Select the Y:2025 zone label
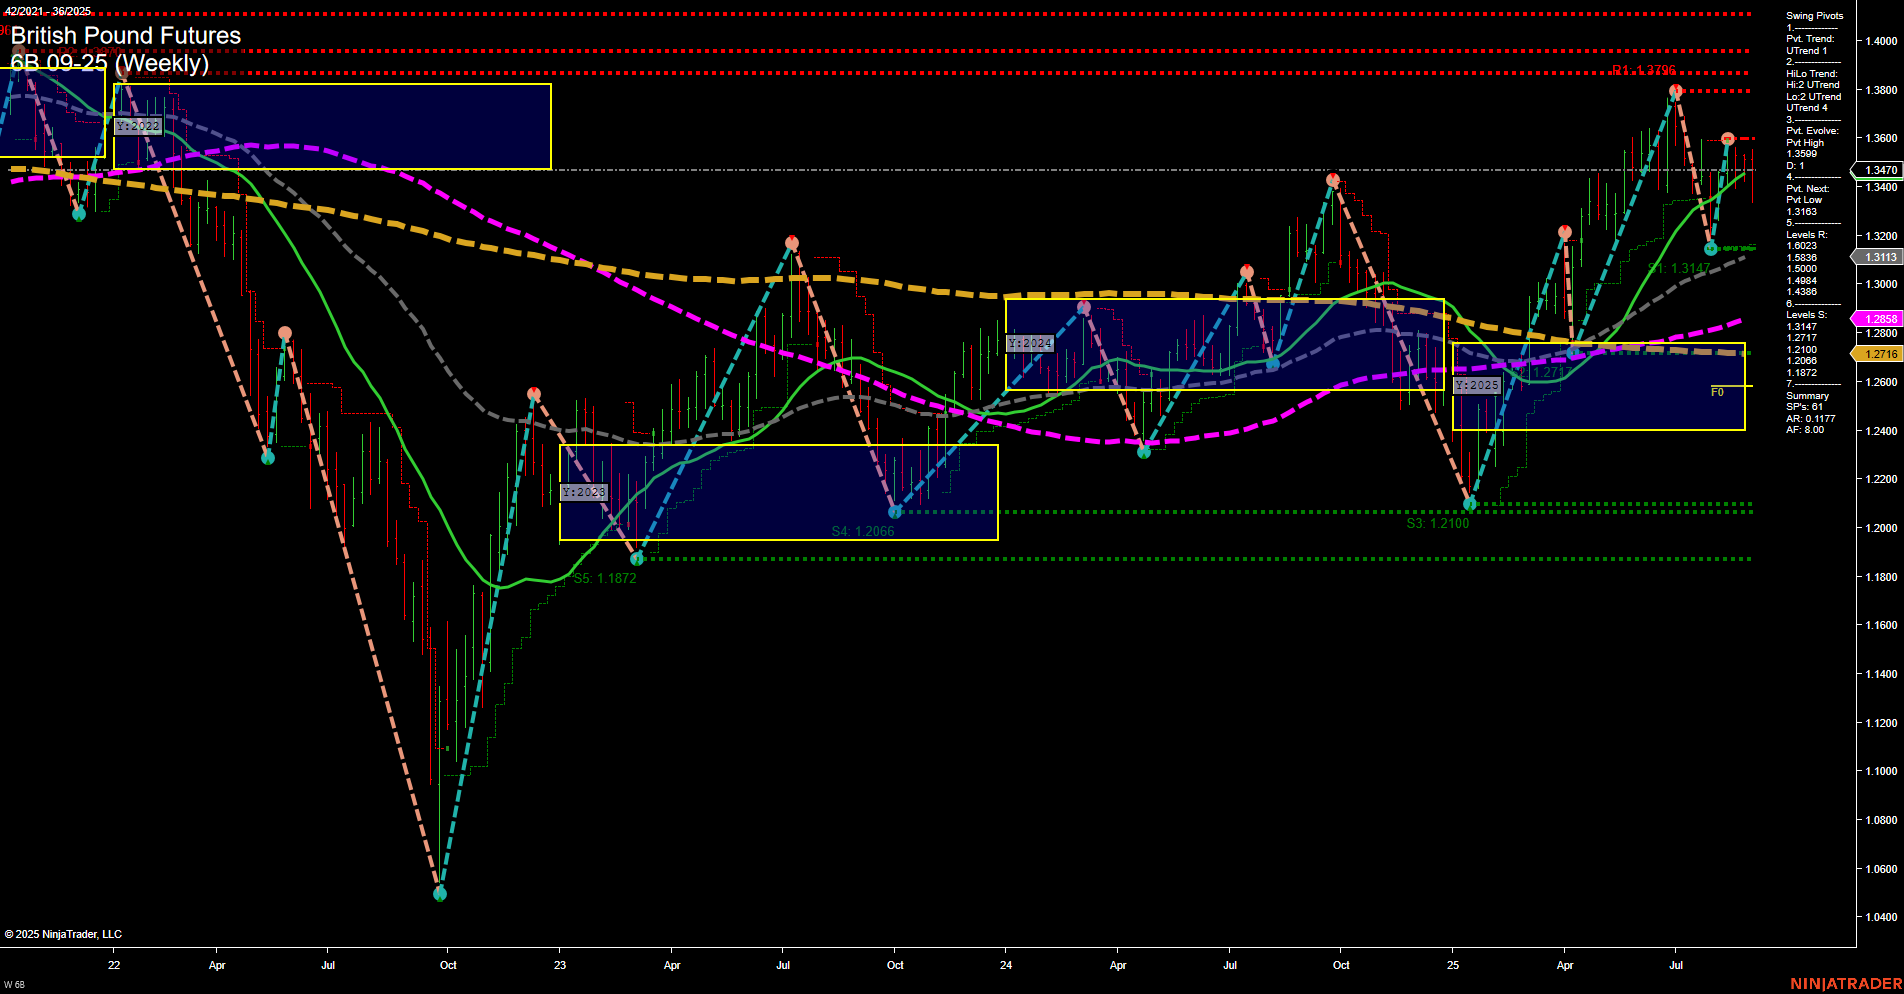1904x994 pixels. point(1476,383)
